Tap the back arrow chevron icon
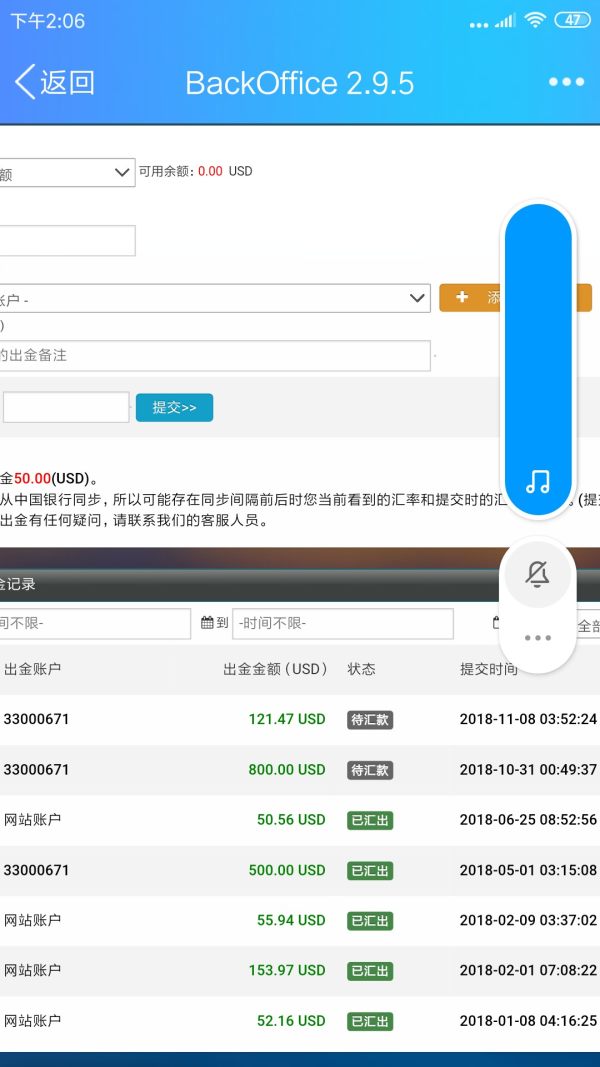Viewport: 600px width, 1067px height. (24, 82)
